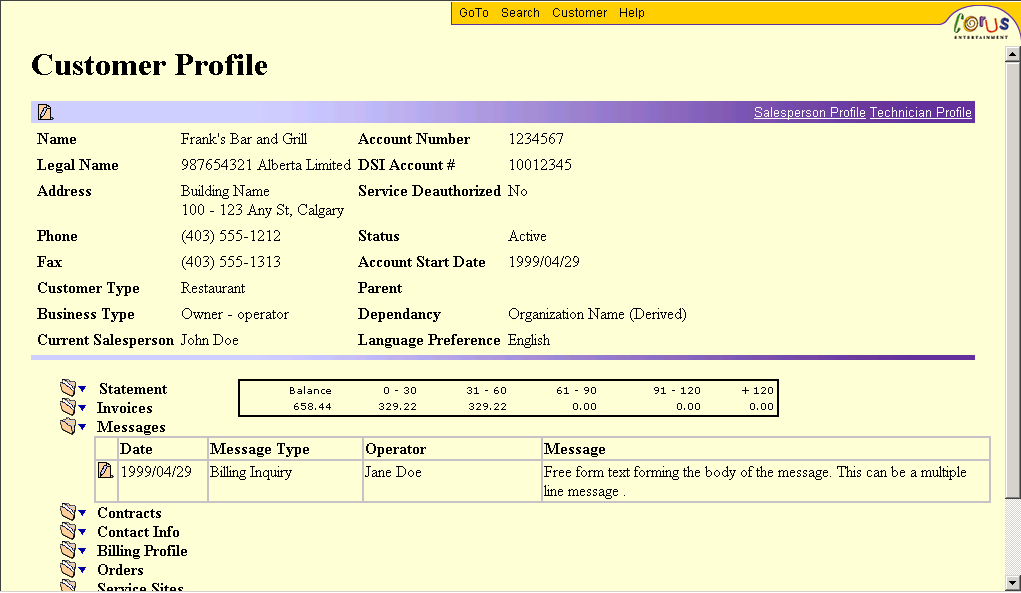Click the vertical scrollbar thumb
This screenshot has width=1021, height=593.
pyautogui.click(x=1013, y=280)
